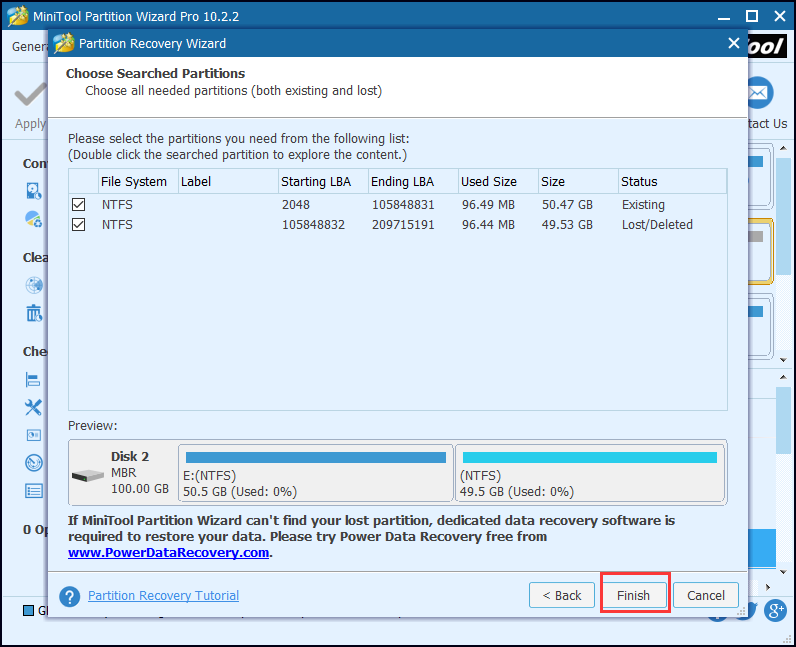Click the Surface Test icon in sidebar
Screen dimensions: 796x647
click(x=34, y=435)
